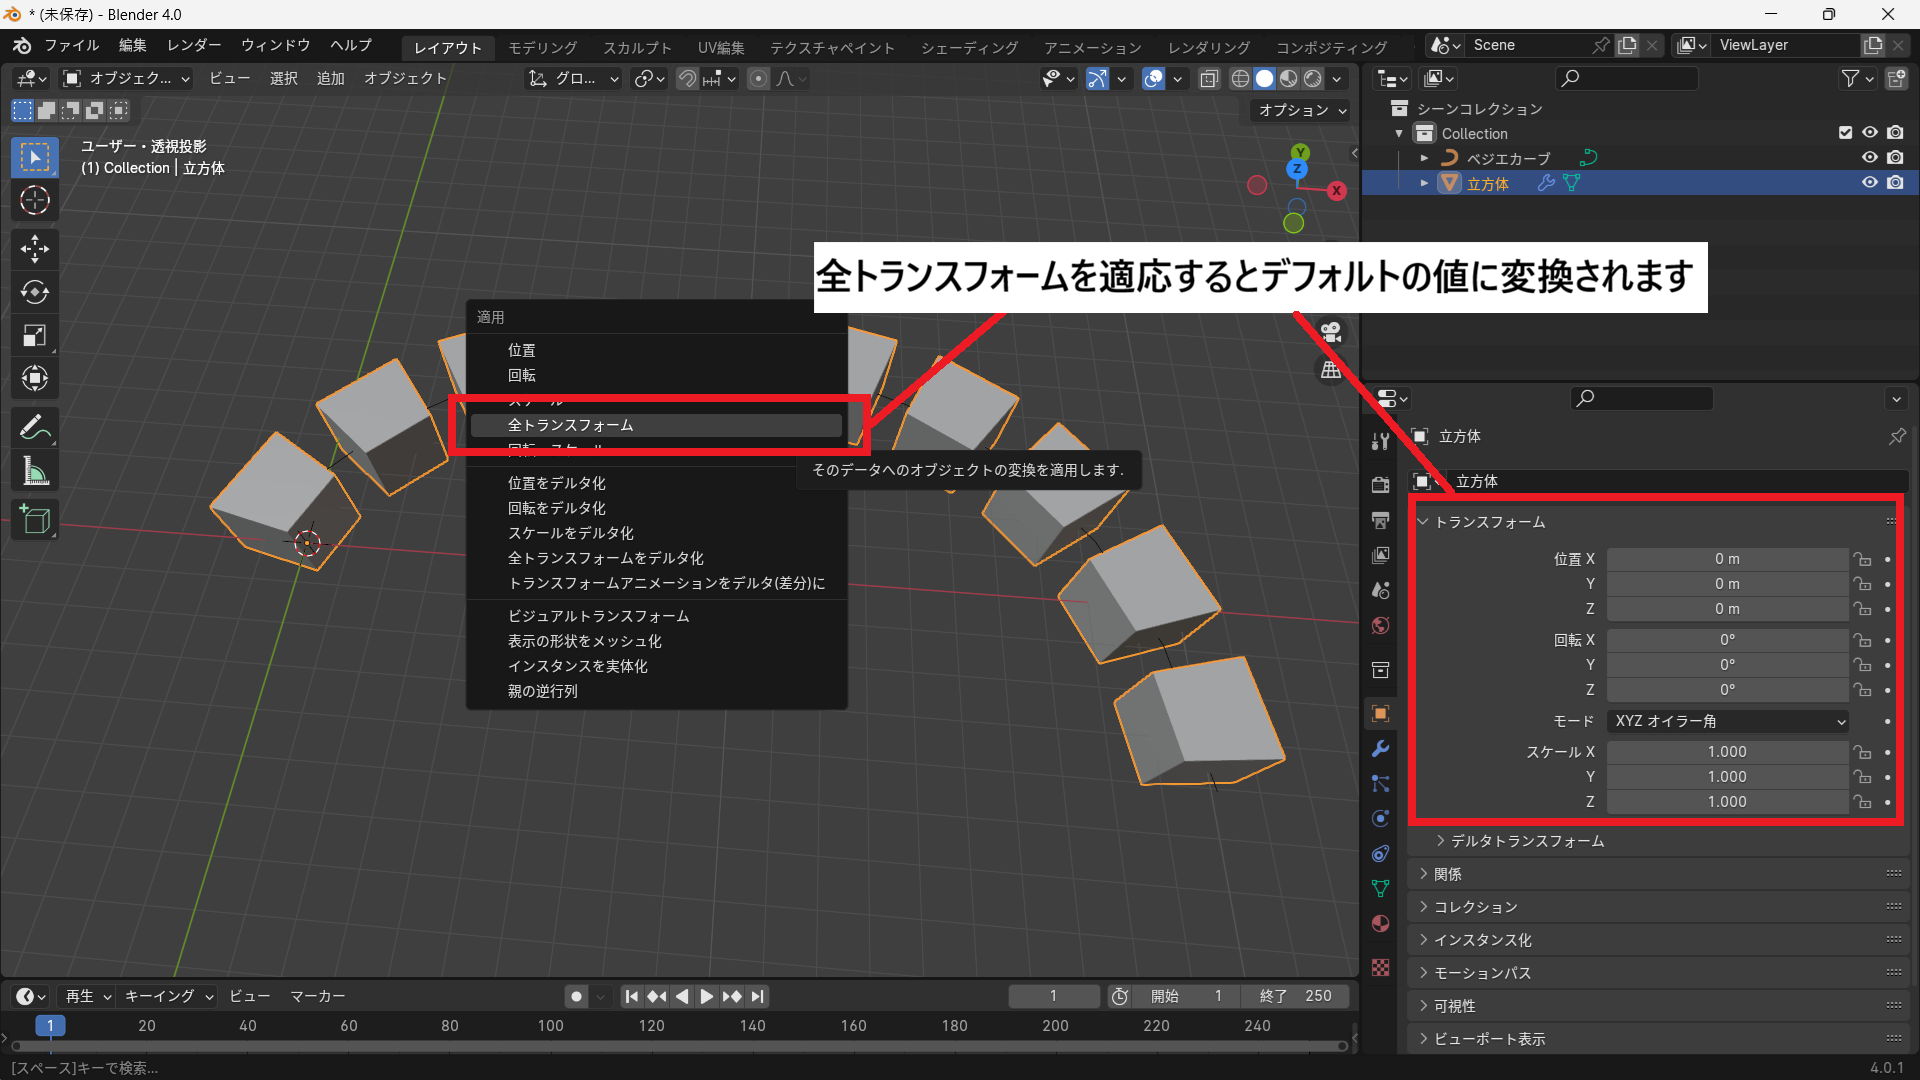Select the Annotate pencil tool
The image size is (1920, 1080).
click(x=35, y=428)
